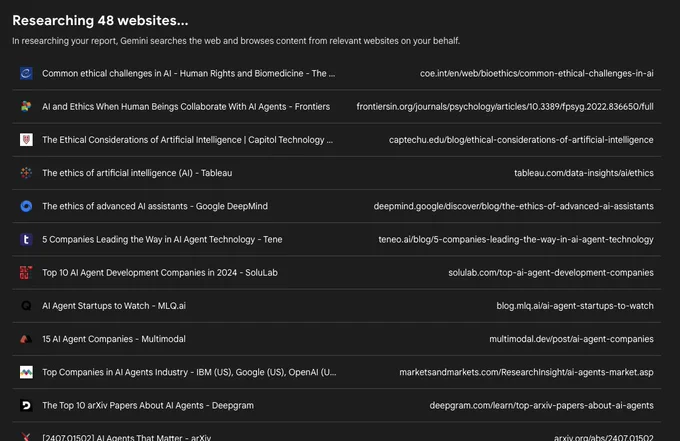This screenshot has width=680, height=441.
Task: Click the frontiersin.org journals URL
Action: (x=505, y=106)
